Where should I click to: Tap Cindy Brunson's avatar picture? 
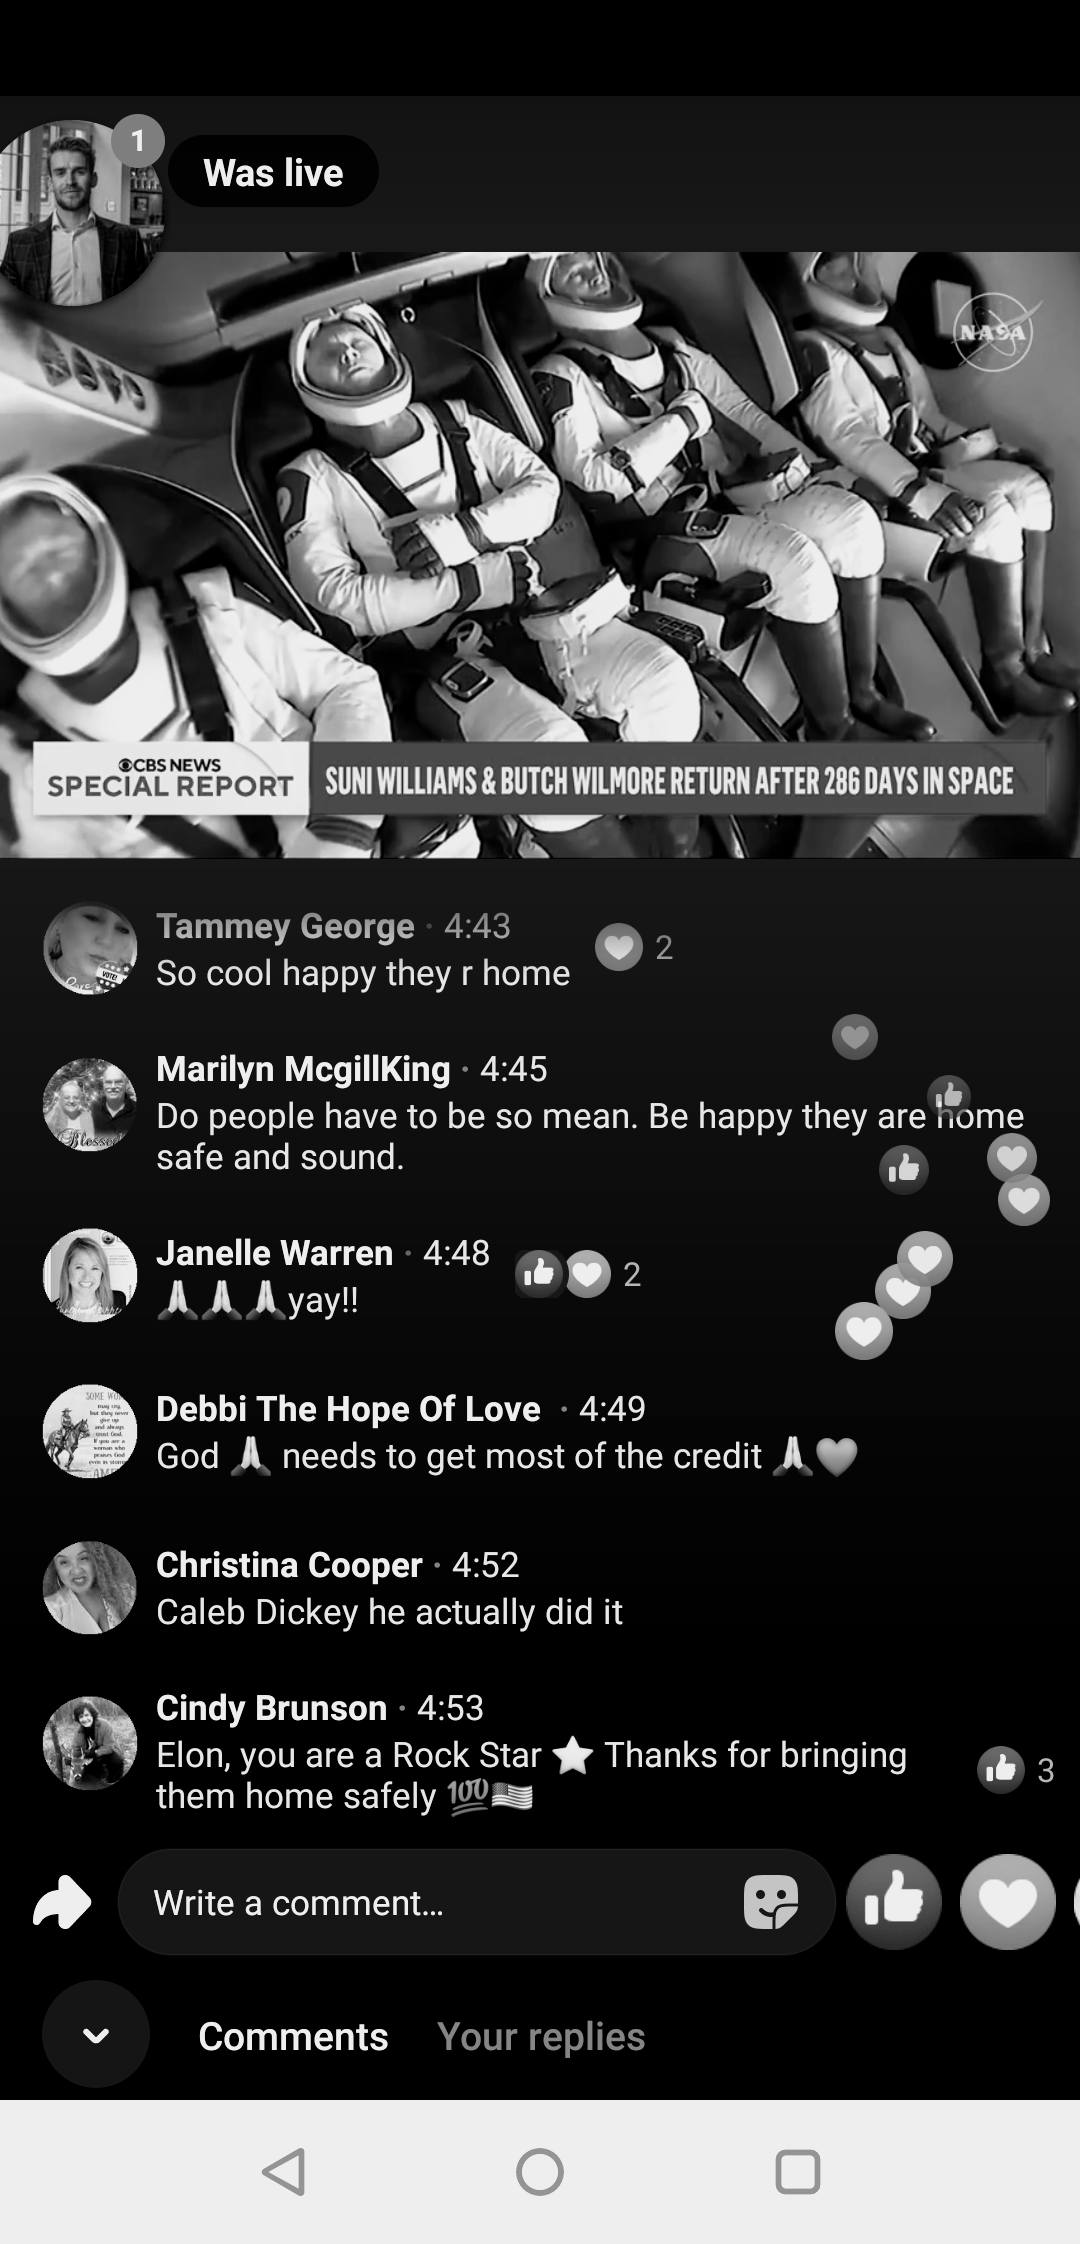click(x=90, y=1742)
